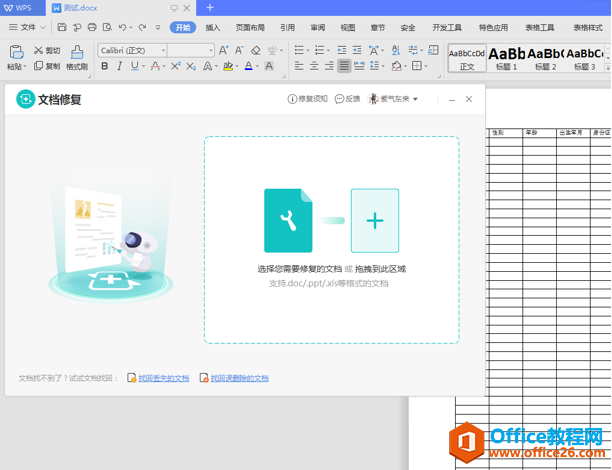Click the Sort A-Z icon
The image size is (612, 470).
tap(396, 50)
